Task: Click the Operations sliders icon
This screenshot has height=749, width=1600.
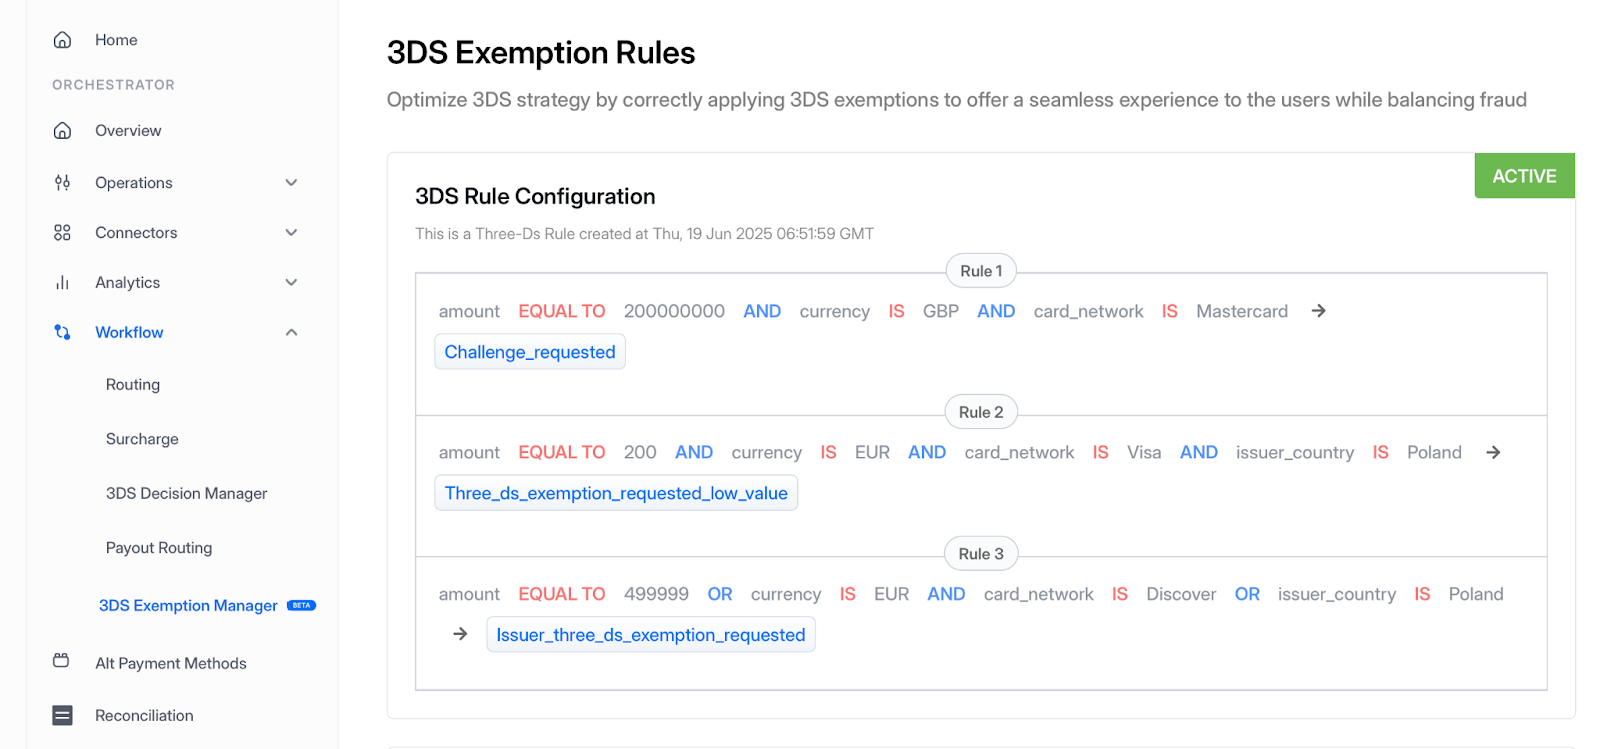Action: (62, 183)
